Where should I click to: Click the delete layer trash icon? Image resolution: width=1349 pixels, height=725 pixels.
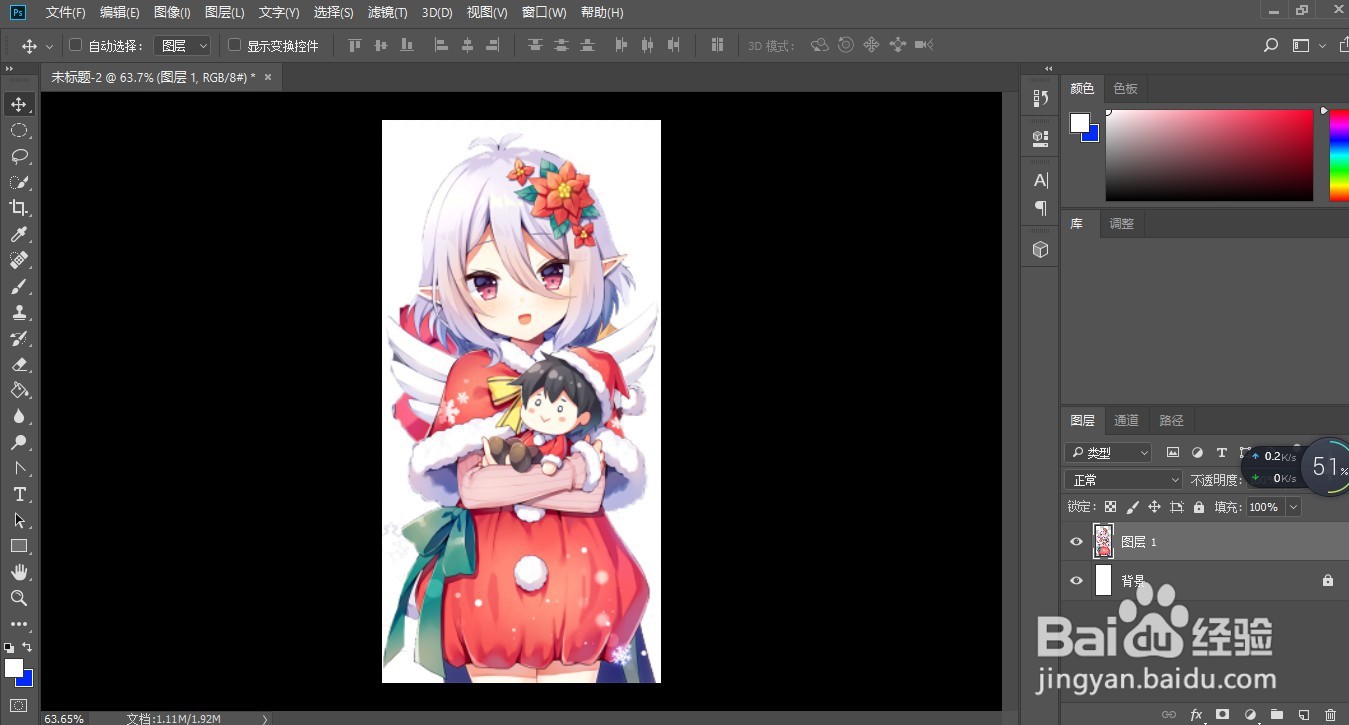coord(1329,715)
